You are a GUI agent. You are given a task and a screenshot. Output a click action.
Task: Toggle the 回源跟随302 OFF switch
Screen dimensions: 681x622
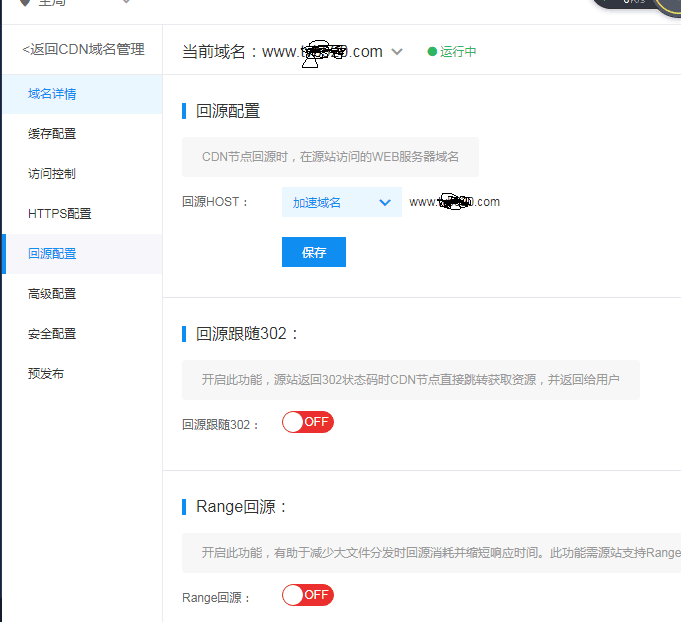point(307,422)
